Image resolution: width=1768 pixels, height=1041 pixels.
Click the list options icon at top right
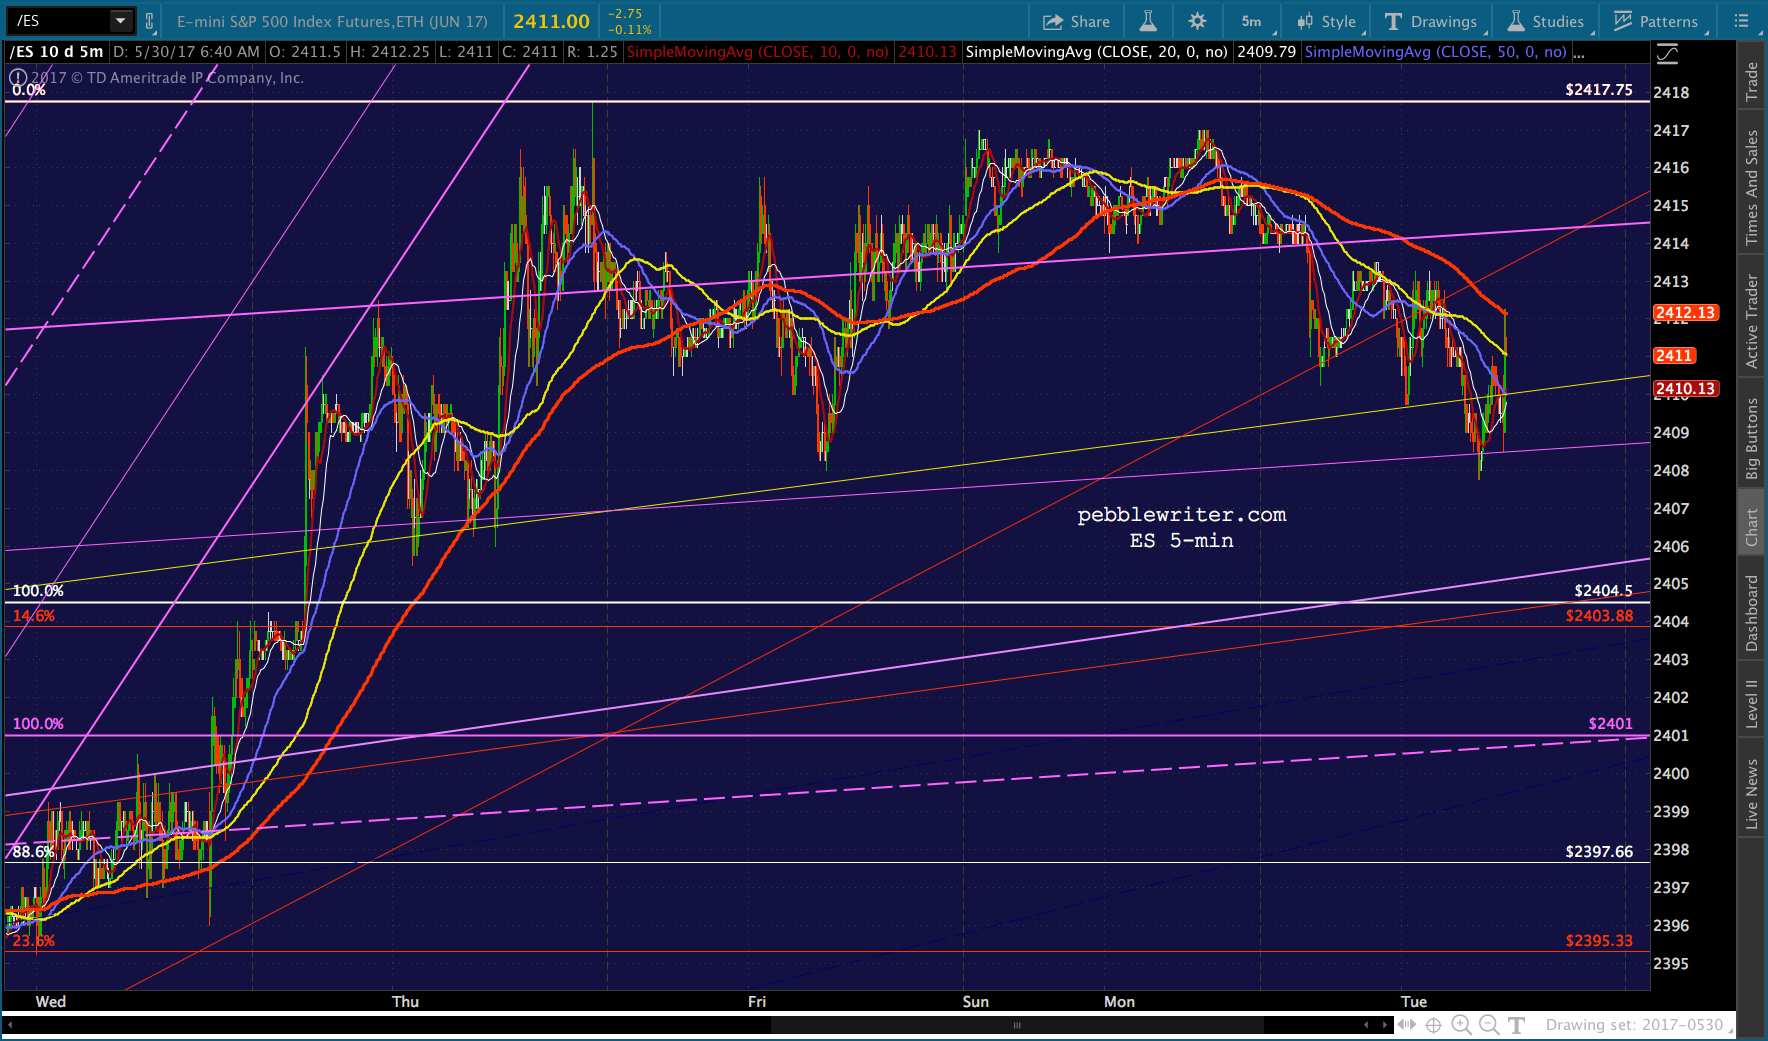click(1741, 21)
